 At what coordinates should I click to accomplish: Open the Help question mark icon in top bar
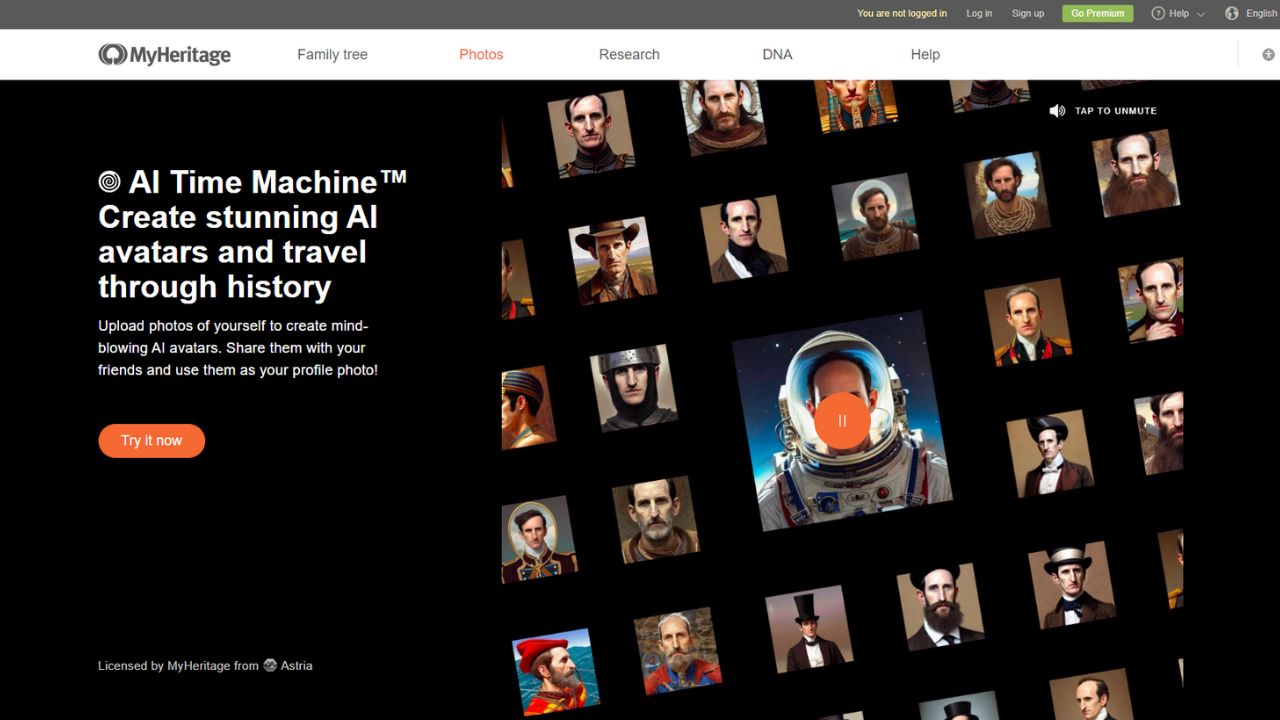click(x=1158, y=13)
